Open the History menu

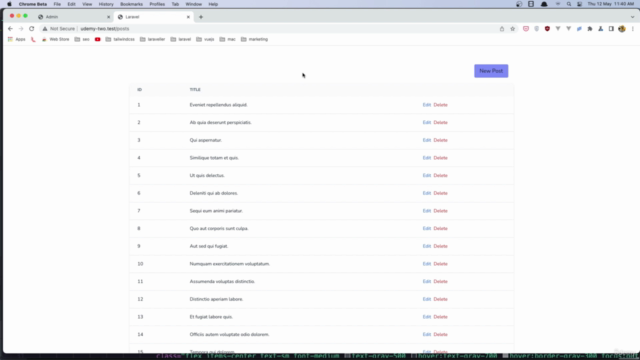point(106,4)
